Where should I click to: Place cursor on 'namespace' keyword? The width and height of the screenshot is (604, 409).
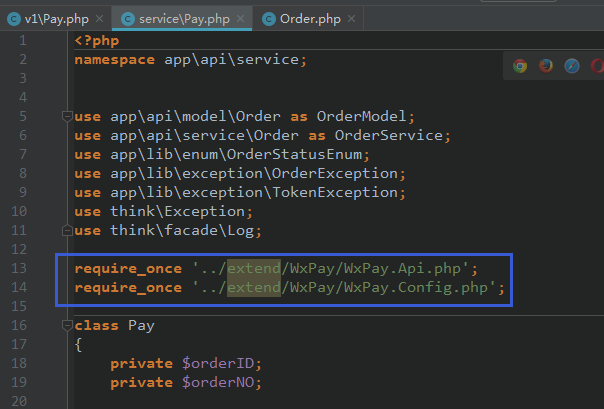pyautogui.click(x=115, y=60)
